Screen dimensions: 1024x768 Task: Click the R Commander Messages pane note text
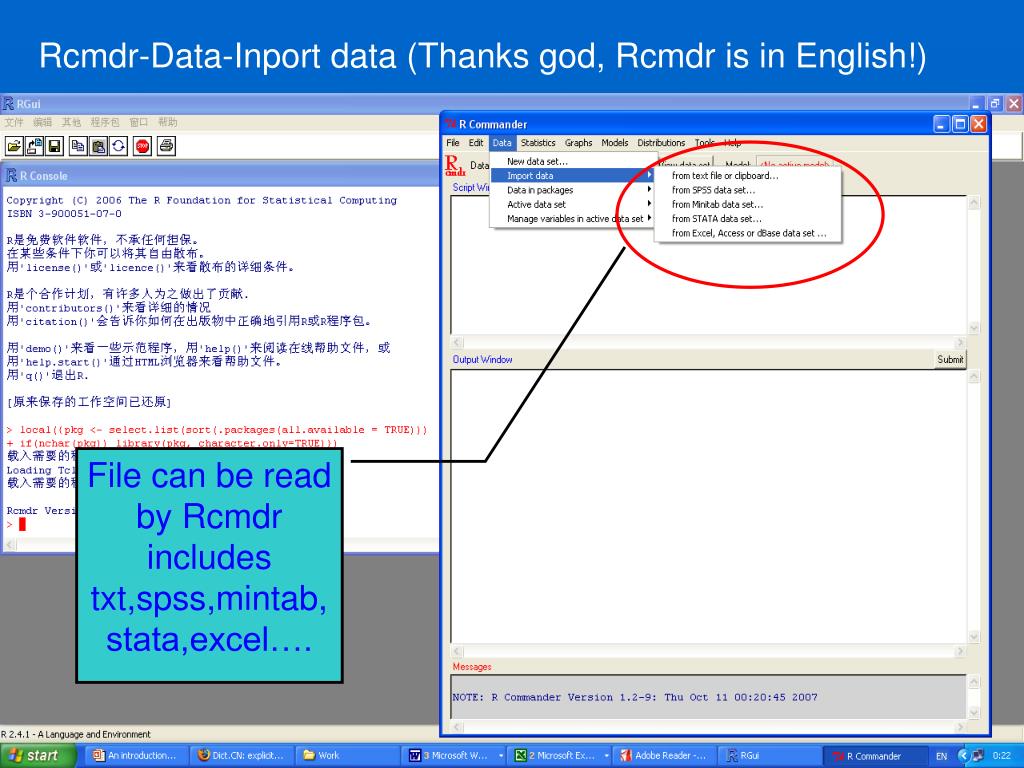pos(635,697)
